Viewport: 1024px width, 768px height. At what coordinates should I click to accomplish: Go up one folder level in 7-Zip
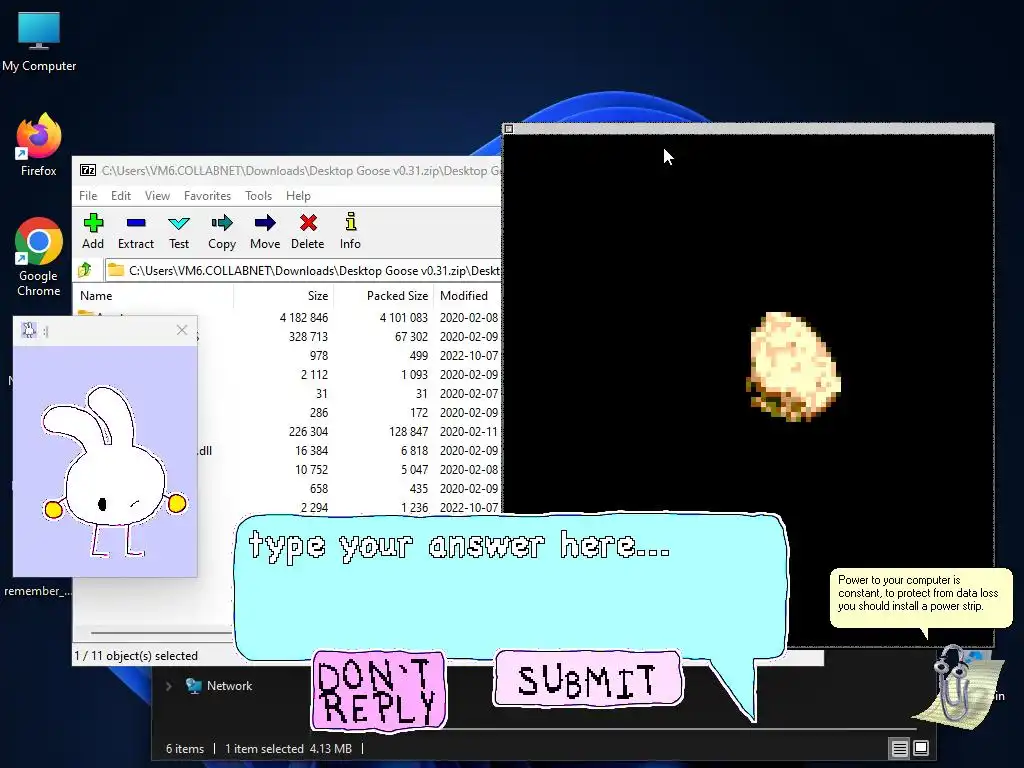pos(85,270)
